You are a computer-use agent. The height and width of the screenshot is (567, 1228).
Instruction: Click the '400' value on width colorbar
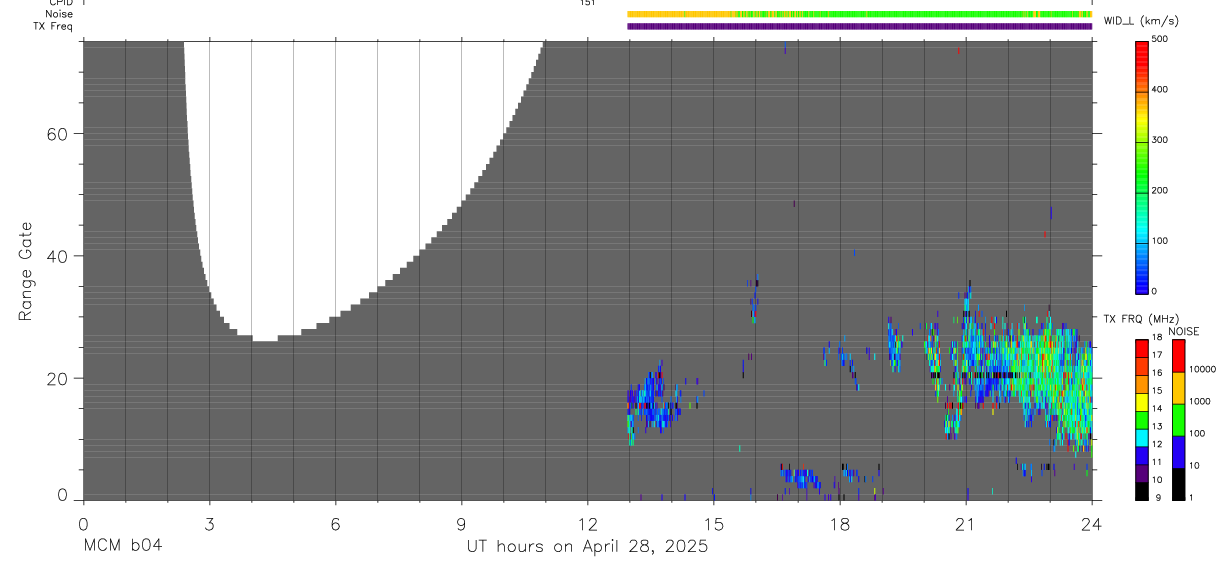[x=1161, y=90]
